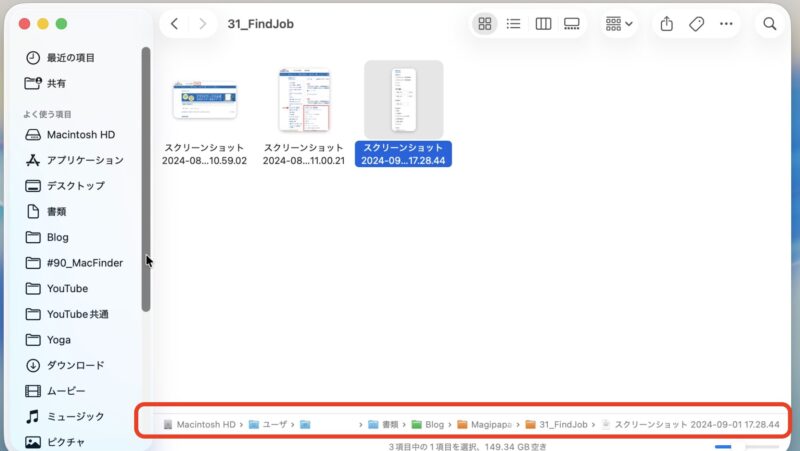Go to アプリケーション in sidebar
800x451 pixels.
[85, 160]
